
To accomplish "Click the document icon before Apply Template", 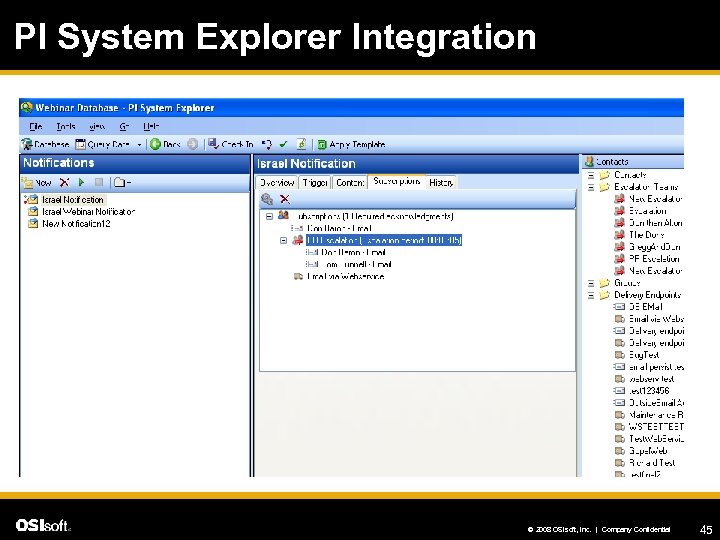I will 301,144.
